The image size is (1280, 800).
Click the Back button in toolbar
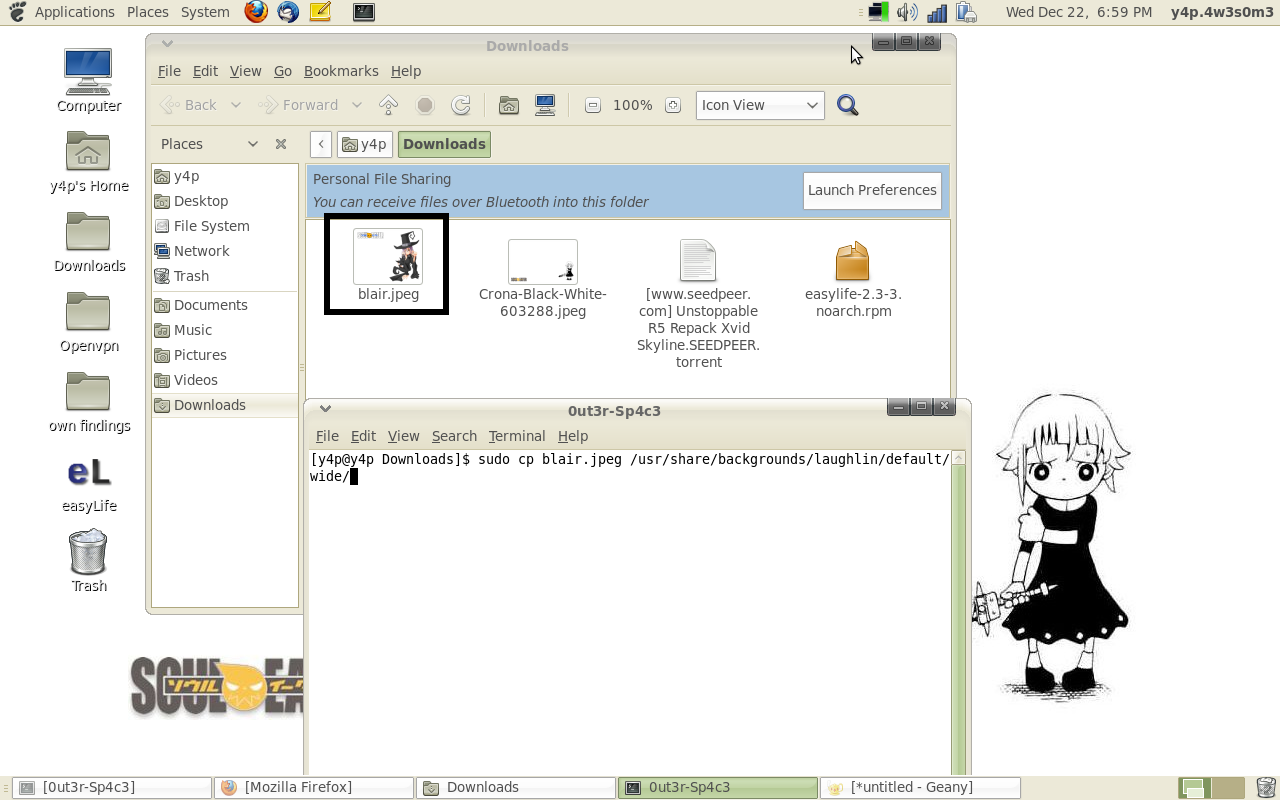tap(189, 105)
